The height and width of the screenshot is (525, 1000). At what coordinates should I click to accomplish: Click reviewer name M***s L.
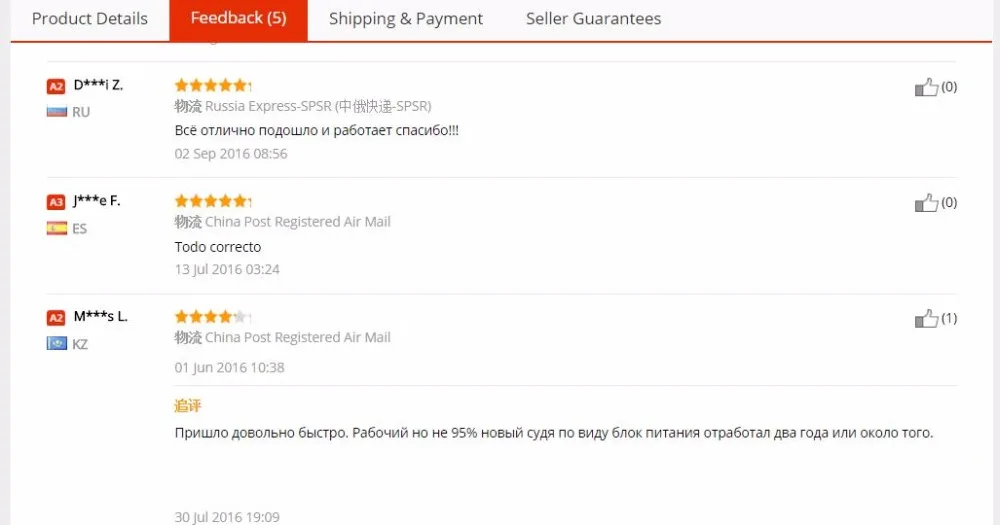(101, 317)
